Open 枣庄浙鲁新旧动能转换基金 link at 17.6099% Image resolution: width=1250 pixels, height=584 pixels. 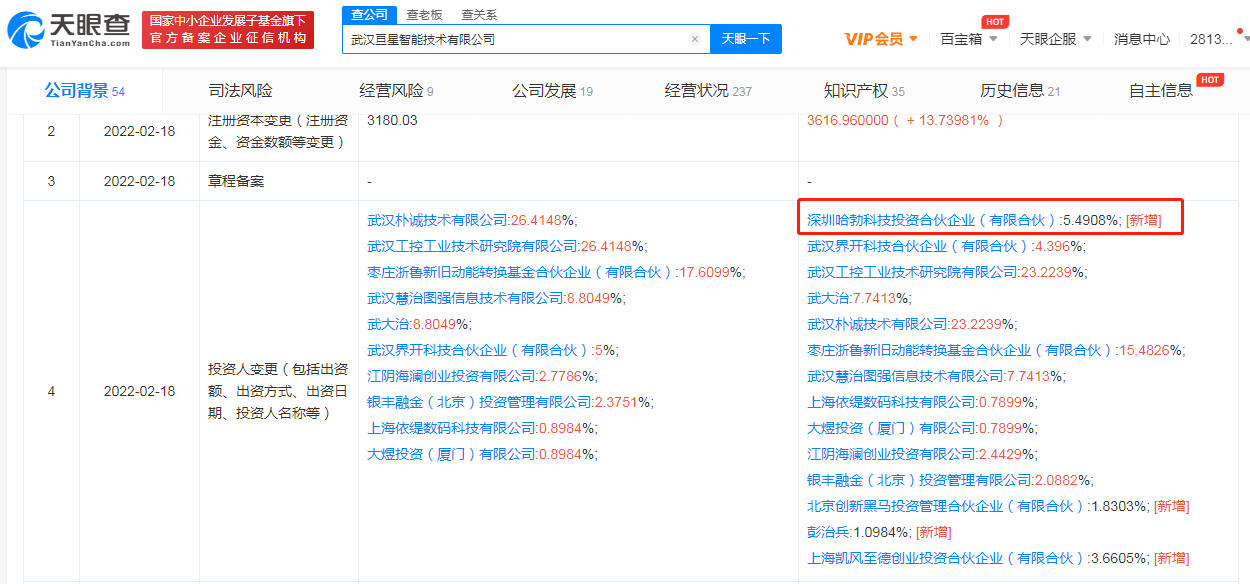pyautogui.click(x=520, y=271)
